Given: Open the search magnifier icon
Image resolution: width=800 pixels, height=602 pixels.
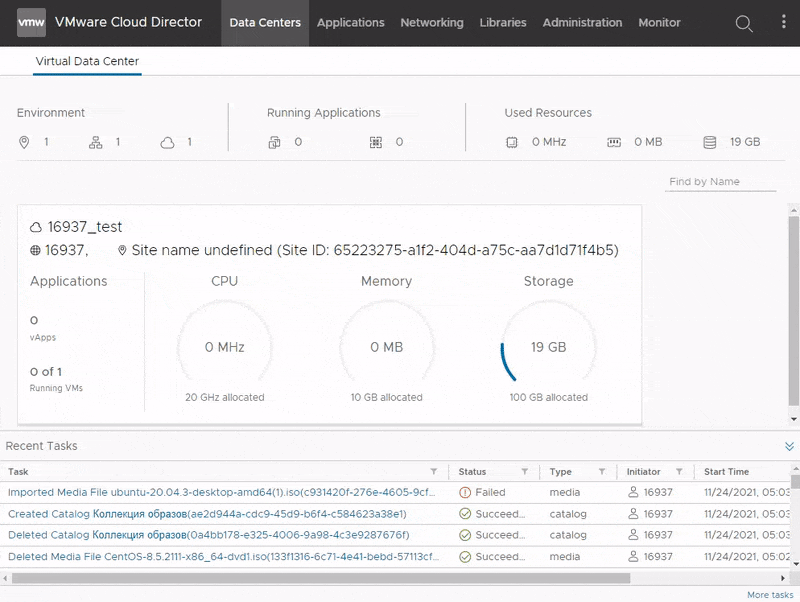Looking at the screenshot, I should click(x=744, y=23).
